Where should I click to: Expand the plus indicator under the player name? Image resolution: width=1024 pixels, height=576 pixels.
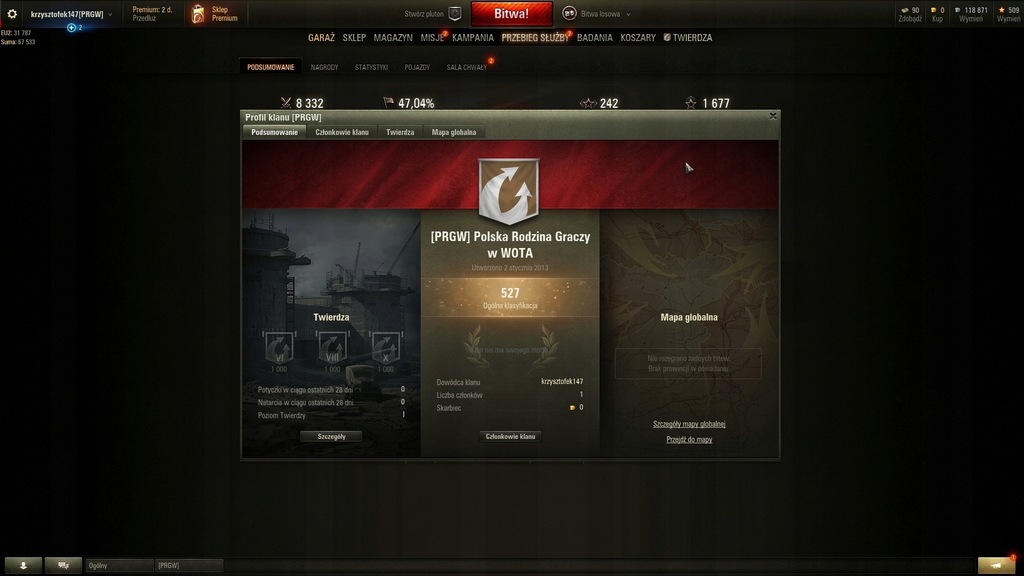[72, 28]
